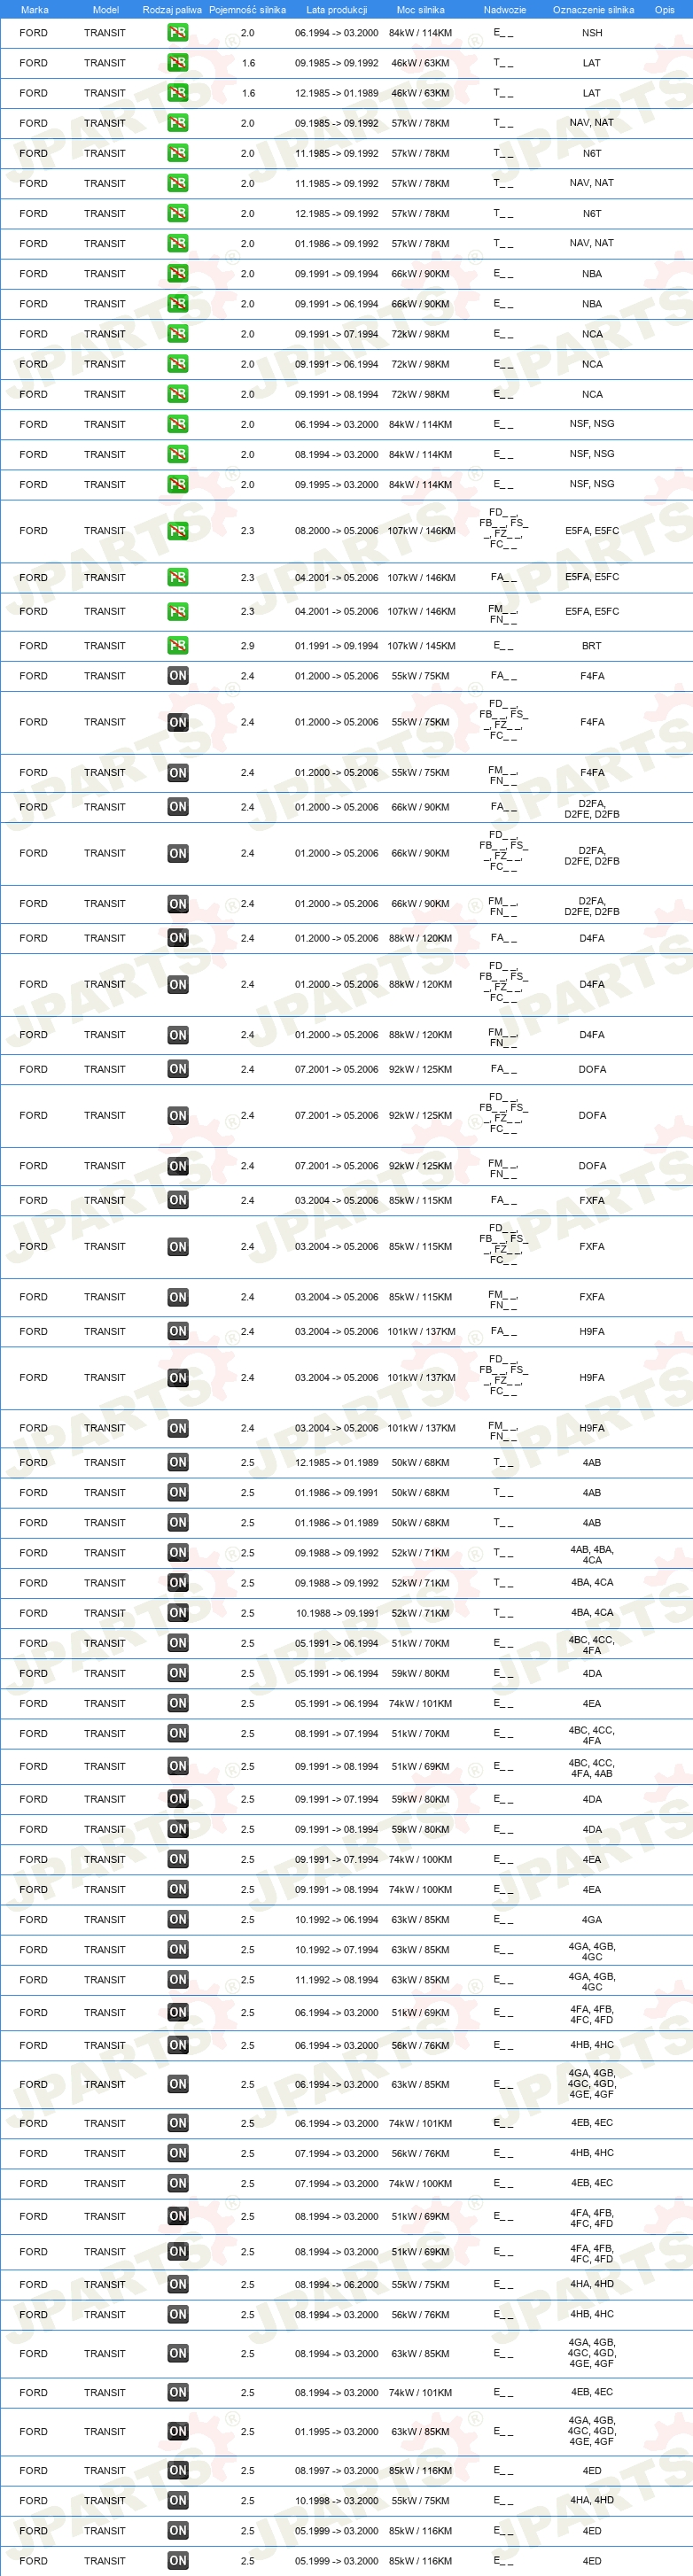693x2576 pixels.
Task: Click the Pojemność silnika column header
Action: [x=247, y=10]
